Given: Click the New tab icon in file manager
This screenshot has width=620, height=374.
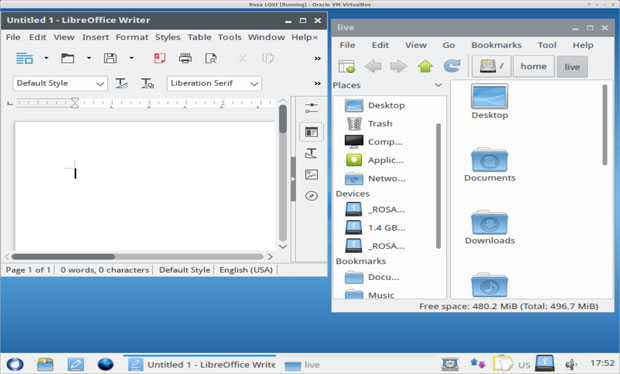Looking at the screenshot, I should coord(347,66).
